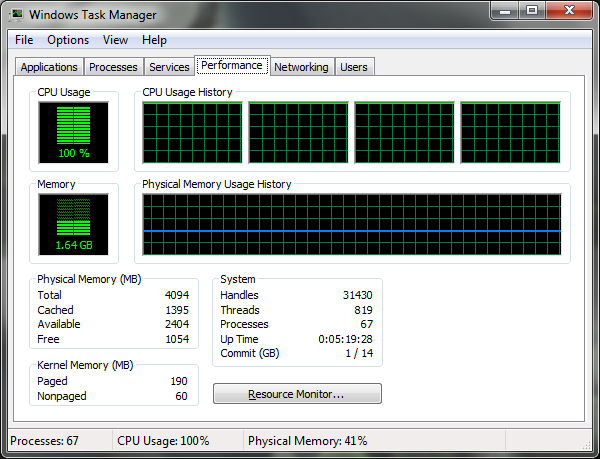The height and width of the screenshot is (459, 600).
Task: Select the Performance tab
Action: pyautogui.click(x=232, y=65)
